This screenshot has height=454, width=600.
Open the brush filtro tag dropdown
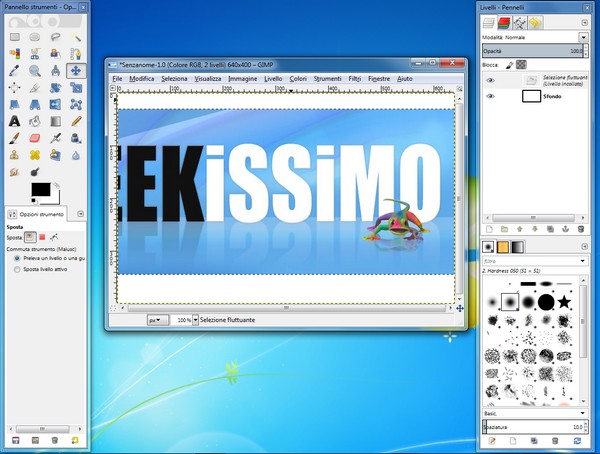[582, 261]
